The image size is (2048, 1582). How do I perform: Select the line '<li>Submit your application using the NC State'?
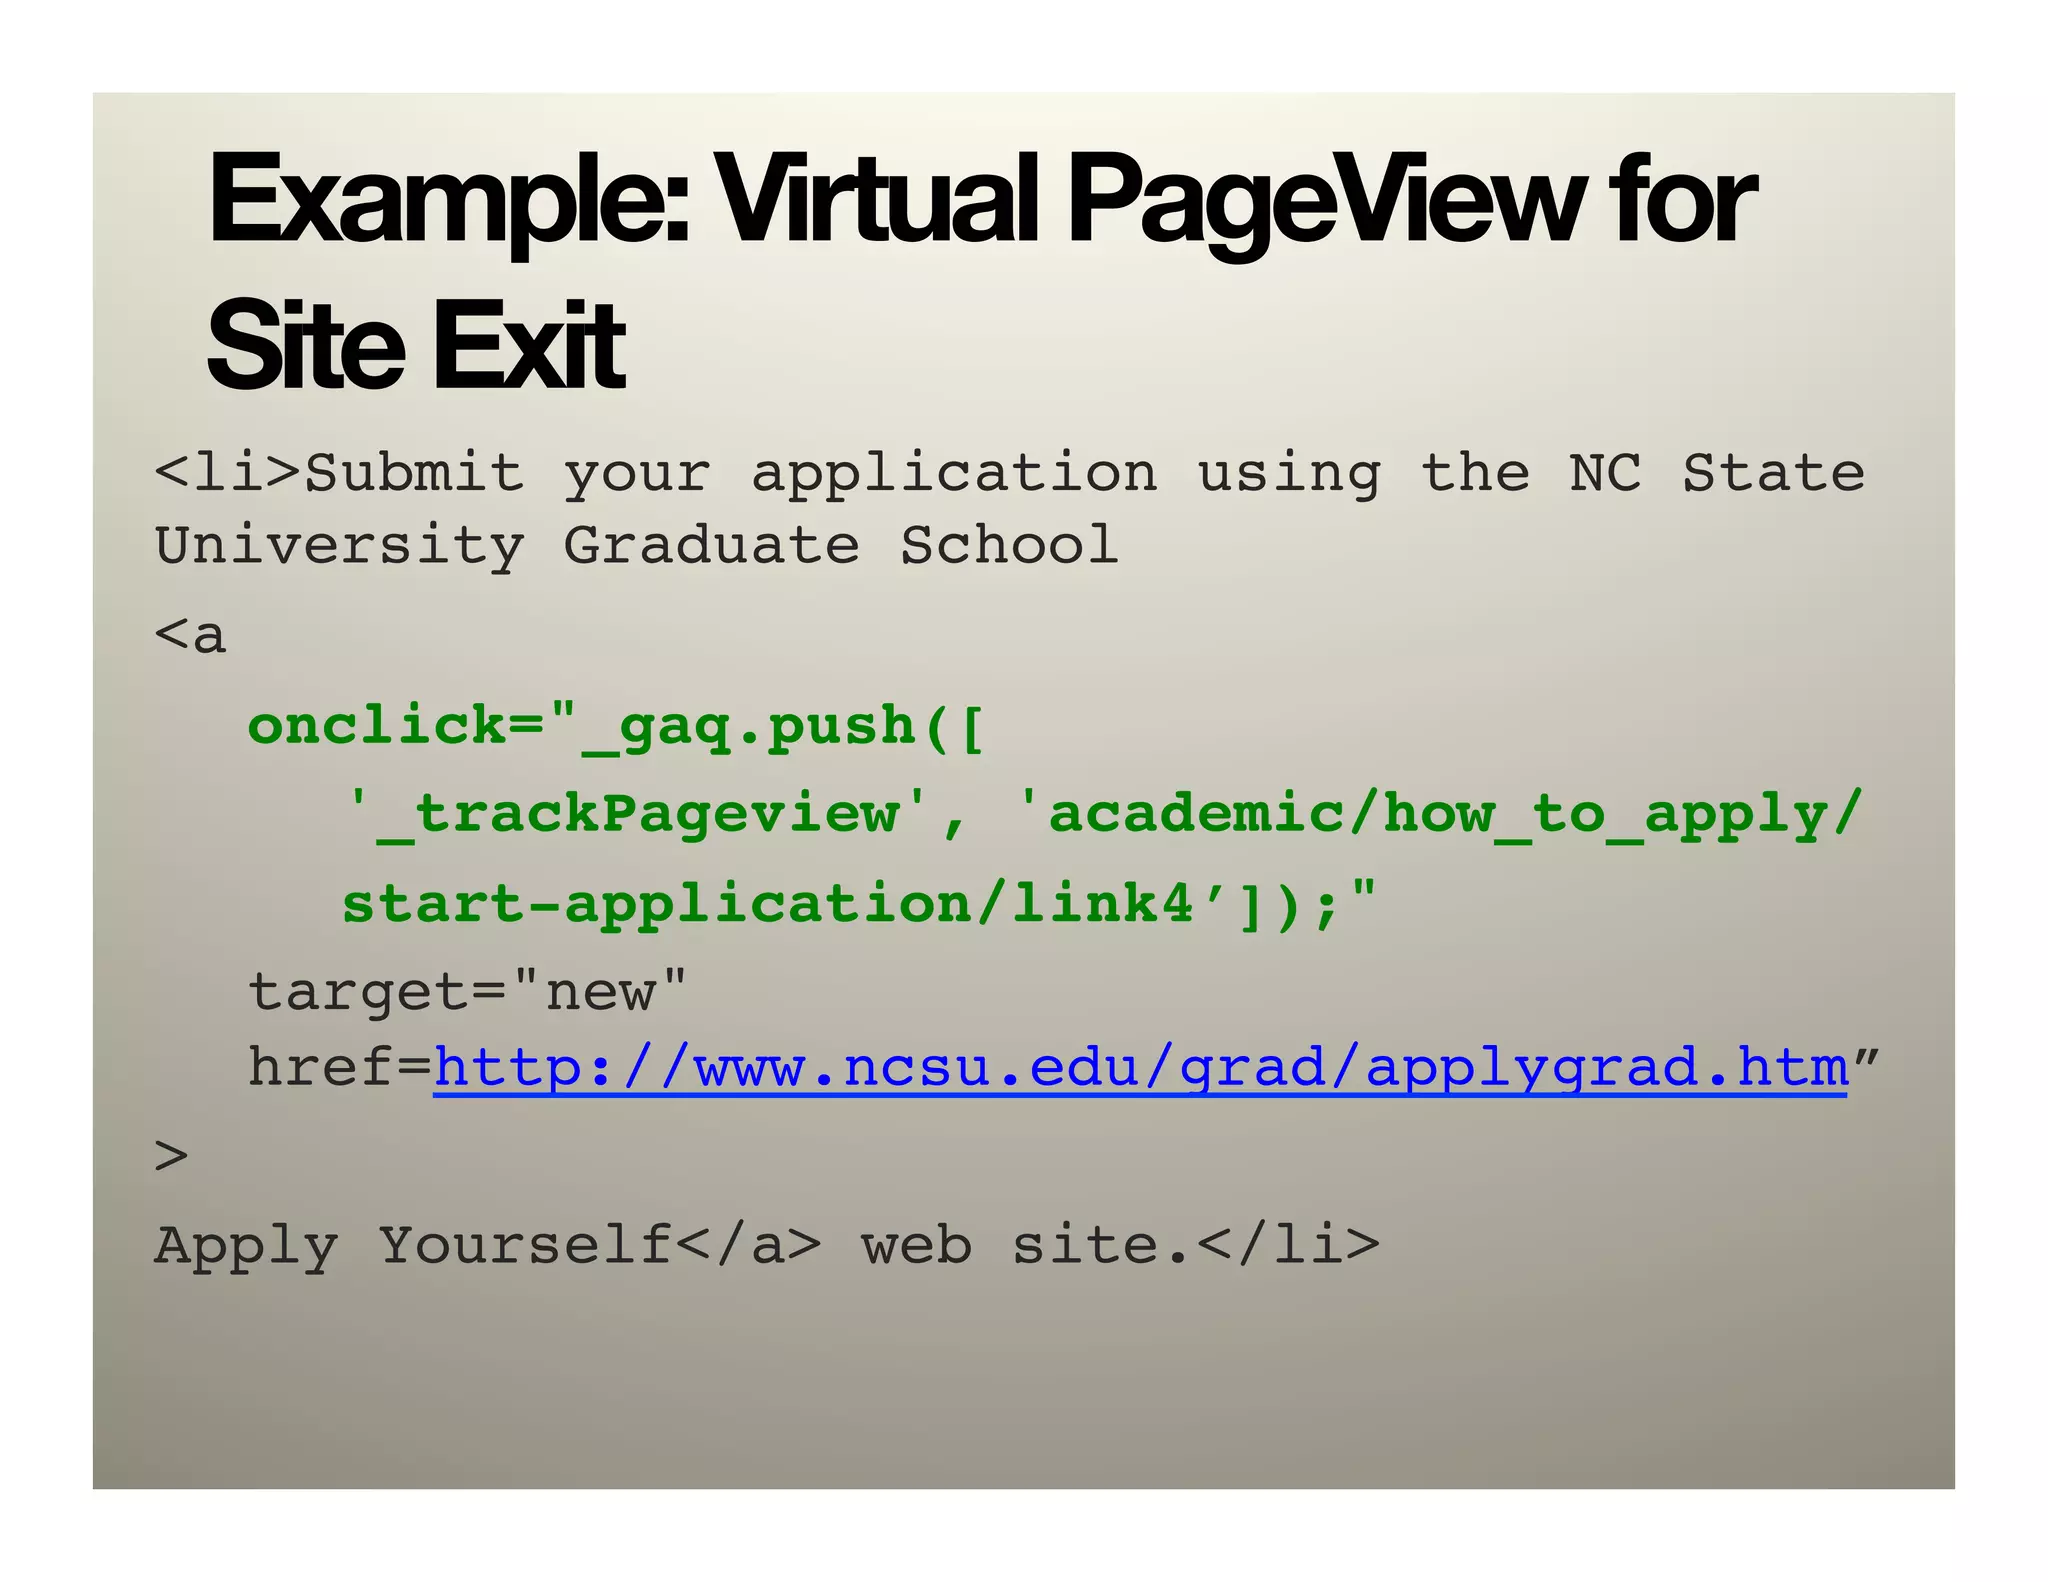(x=1010, y=473)
